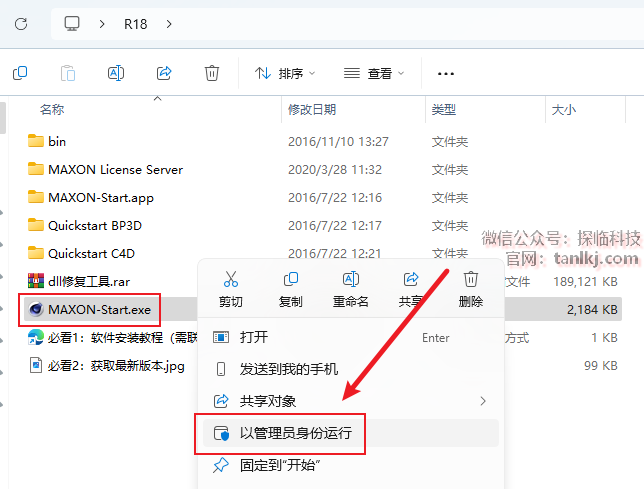Choose 删除 Delete in context menu
The height and width of the screenshot is (489, 644).
click(471, 289)
